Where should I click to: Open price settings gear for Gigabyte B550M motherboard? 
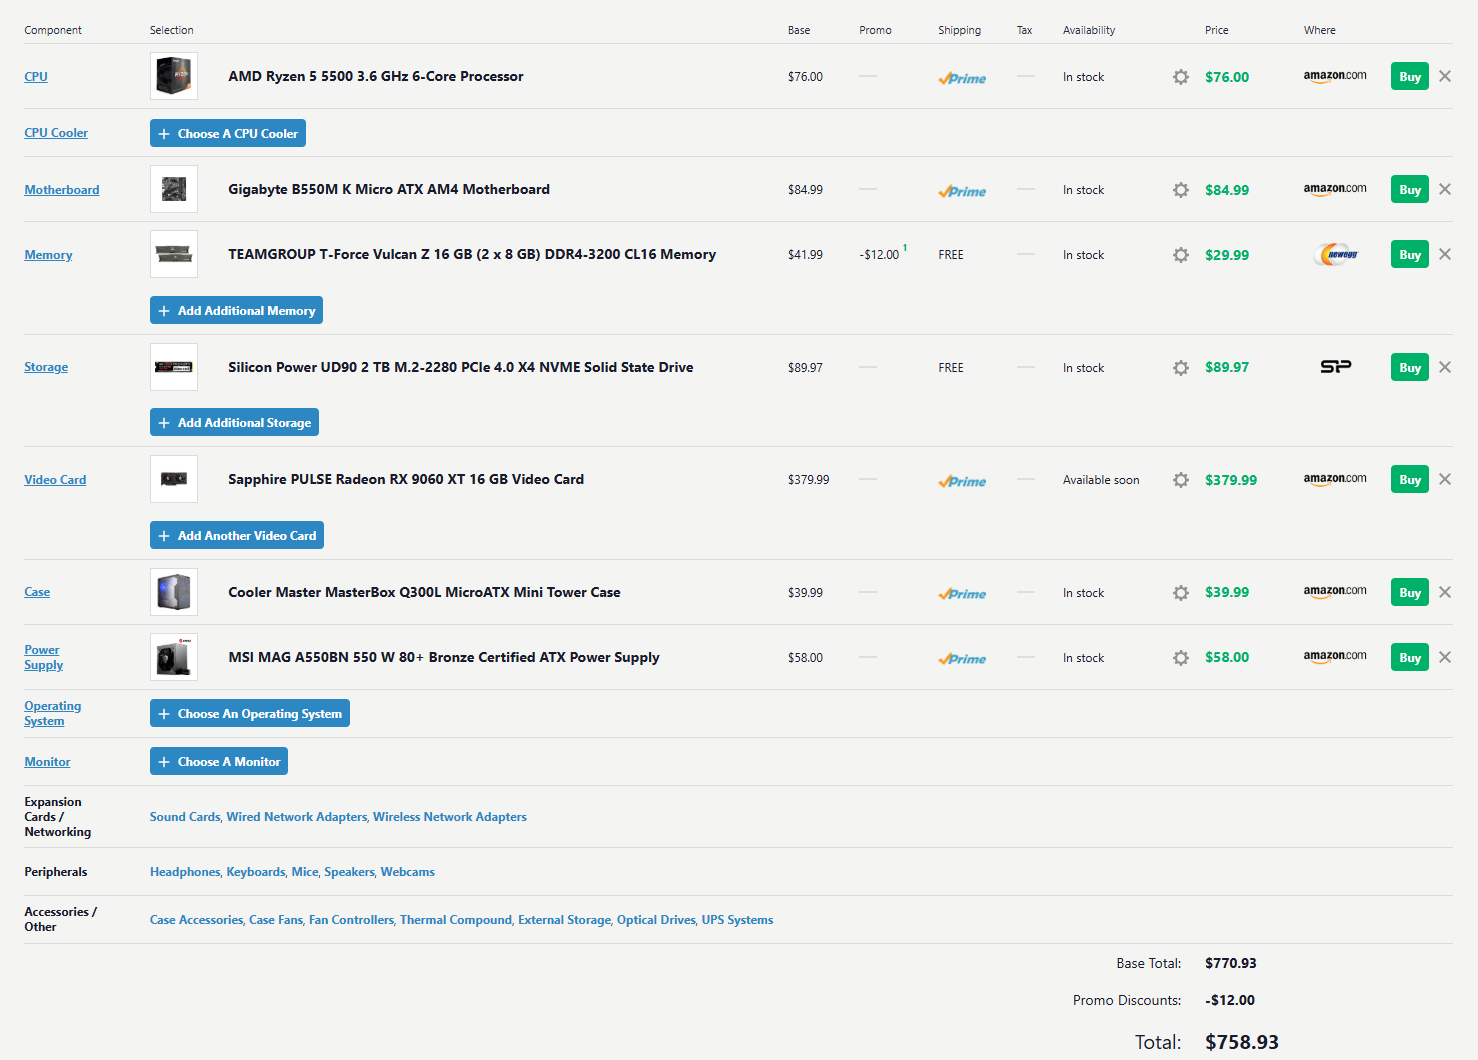1181,190
